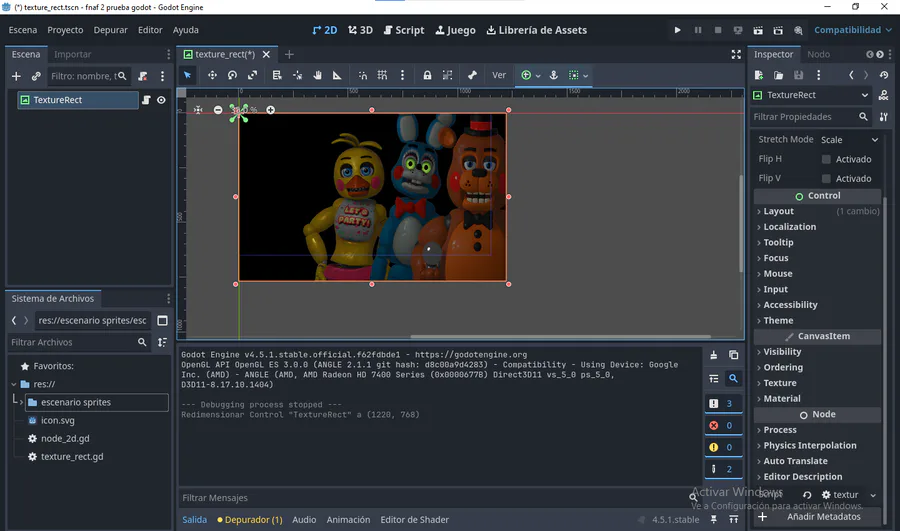Screen dimensions: 900x531
Task: Open the Stretch Mode Scale dropdown
Action: (849, 139)
